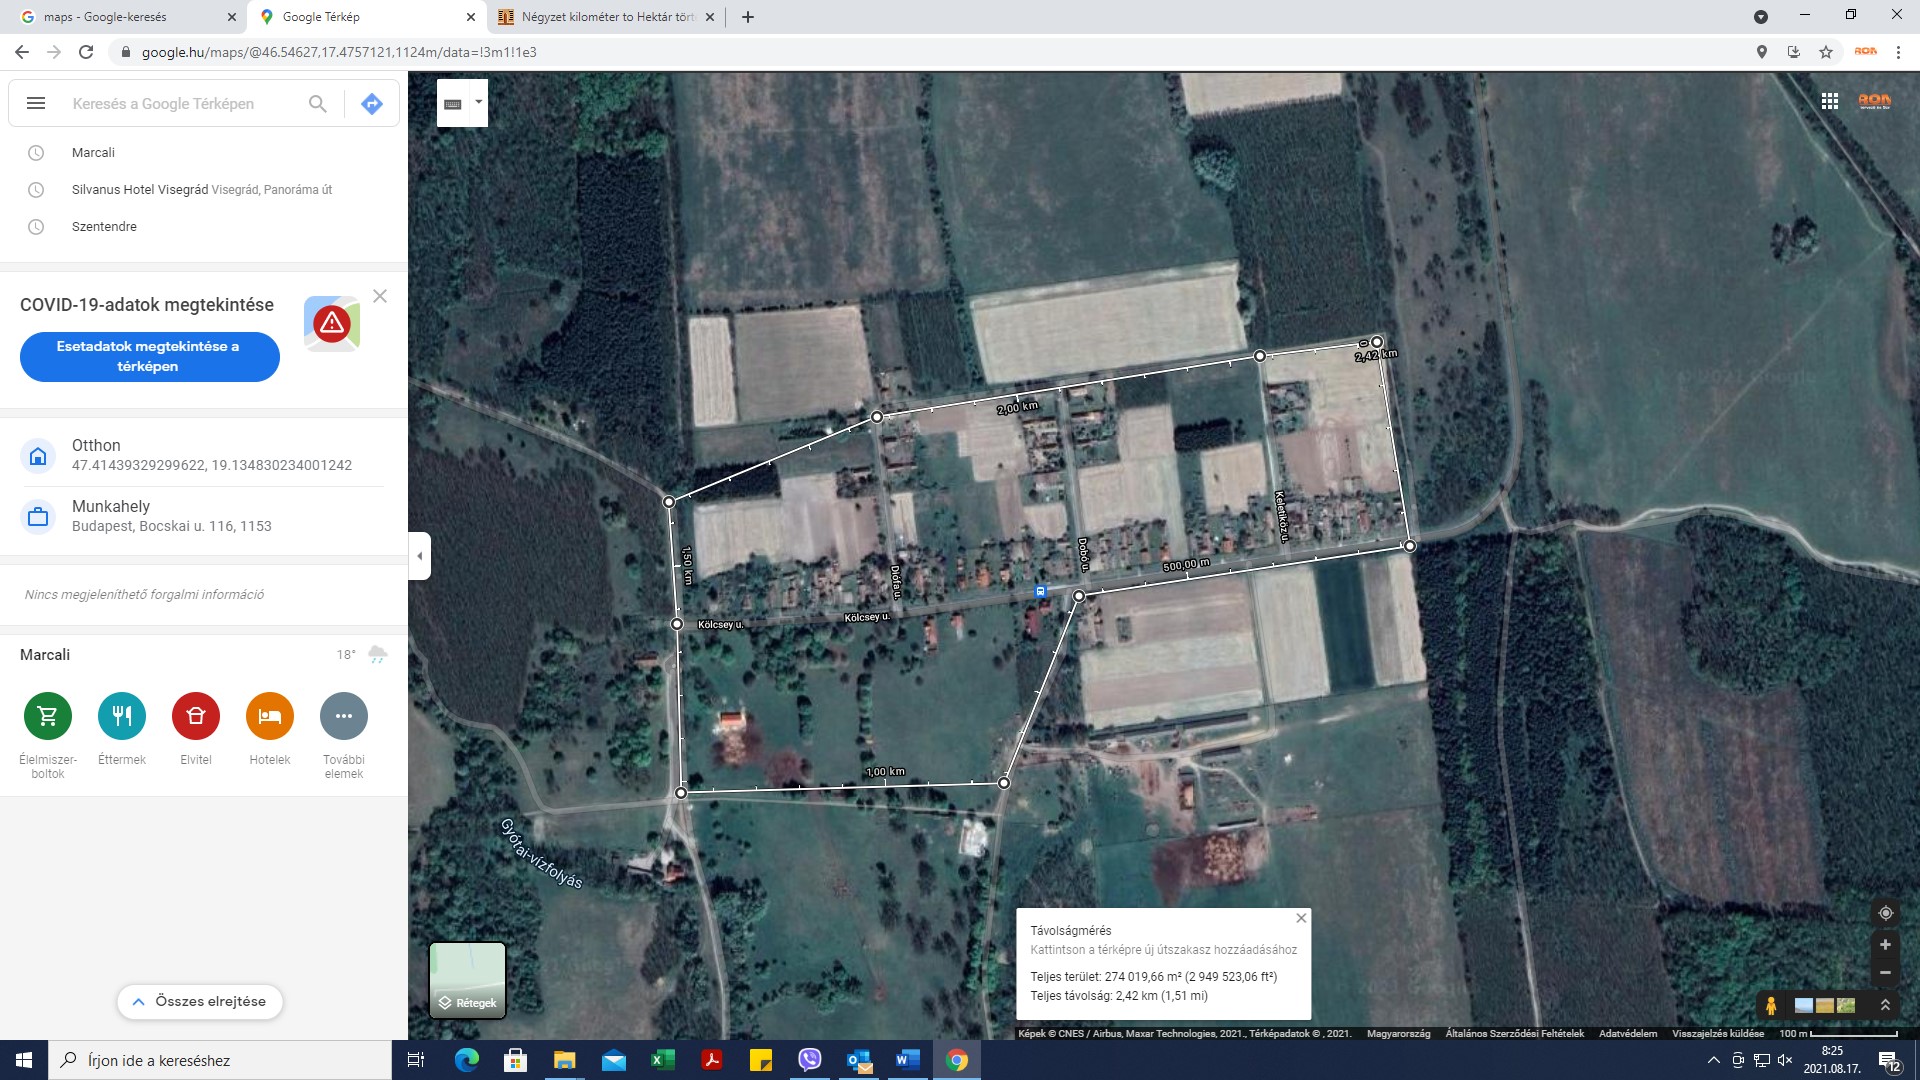
Task: Click Esetadatok megtekintése a térképen button
Action: coord(149,356)
